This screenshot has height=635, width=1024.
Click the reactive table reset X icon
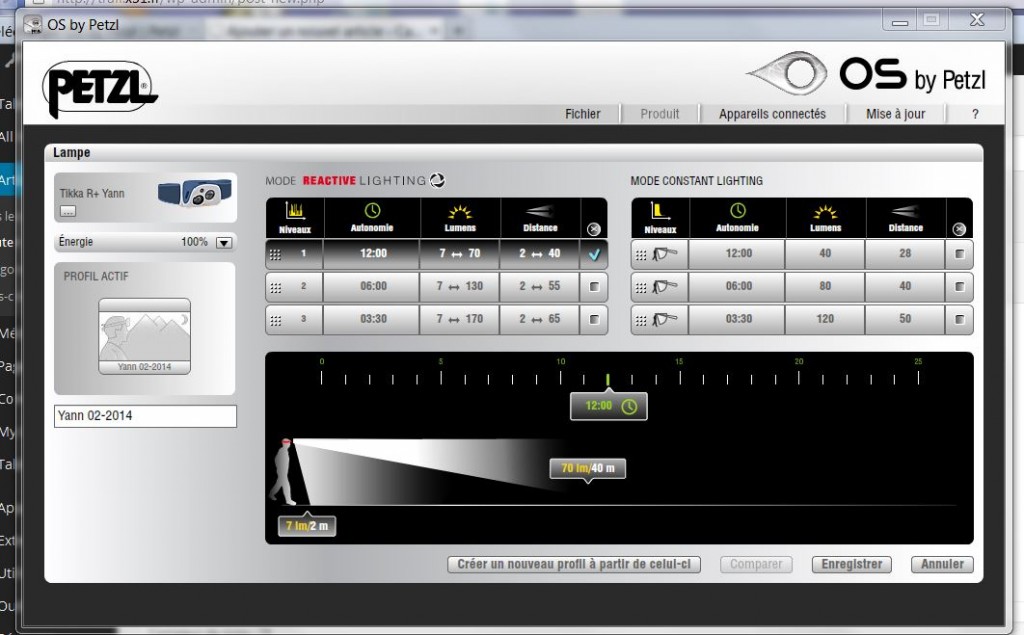594,229
